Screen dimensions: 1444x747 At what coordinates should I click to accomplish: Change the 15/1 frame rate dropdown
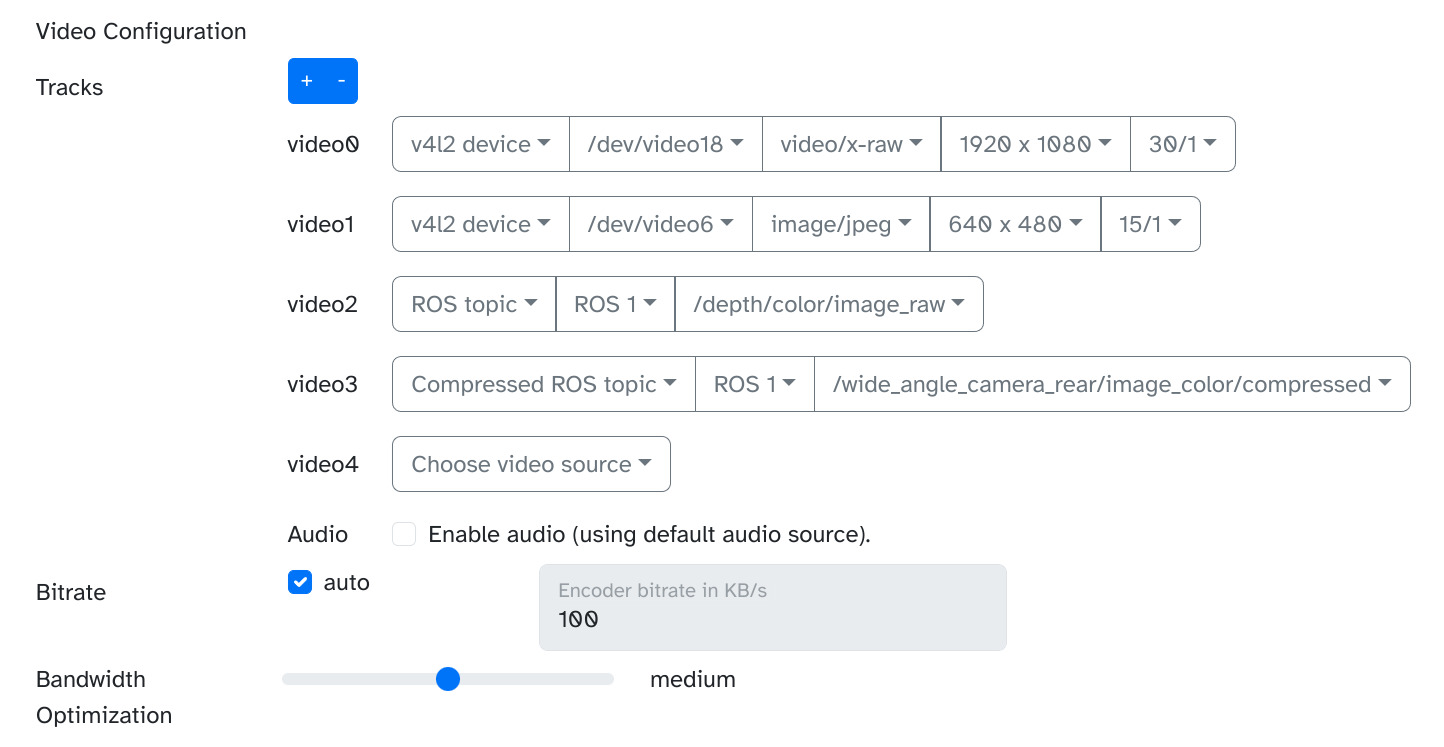[1150, 224]
